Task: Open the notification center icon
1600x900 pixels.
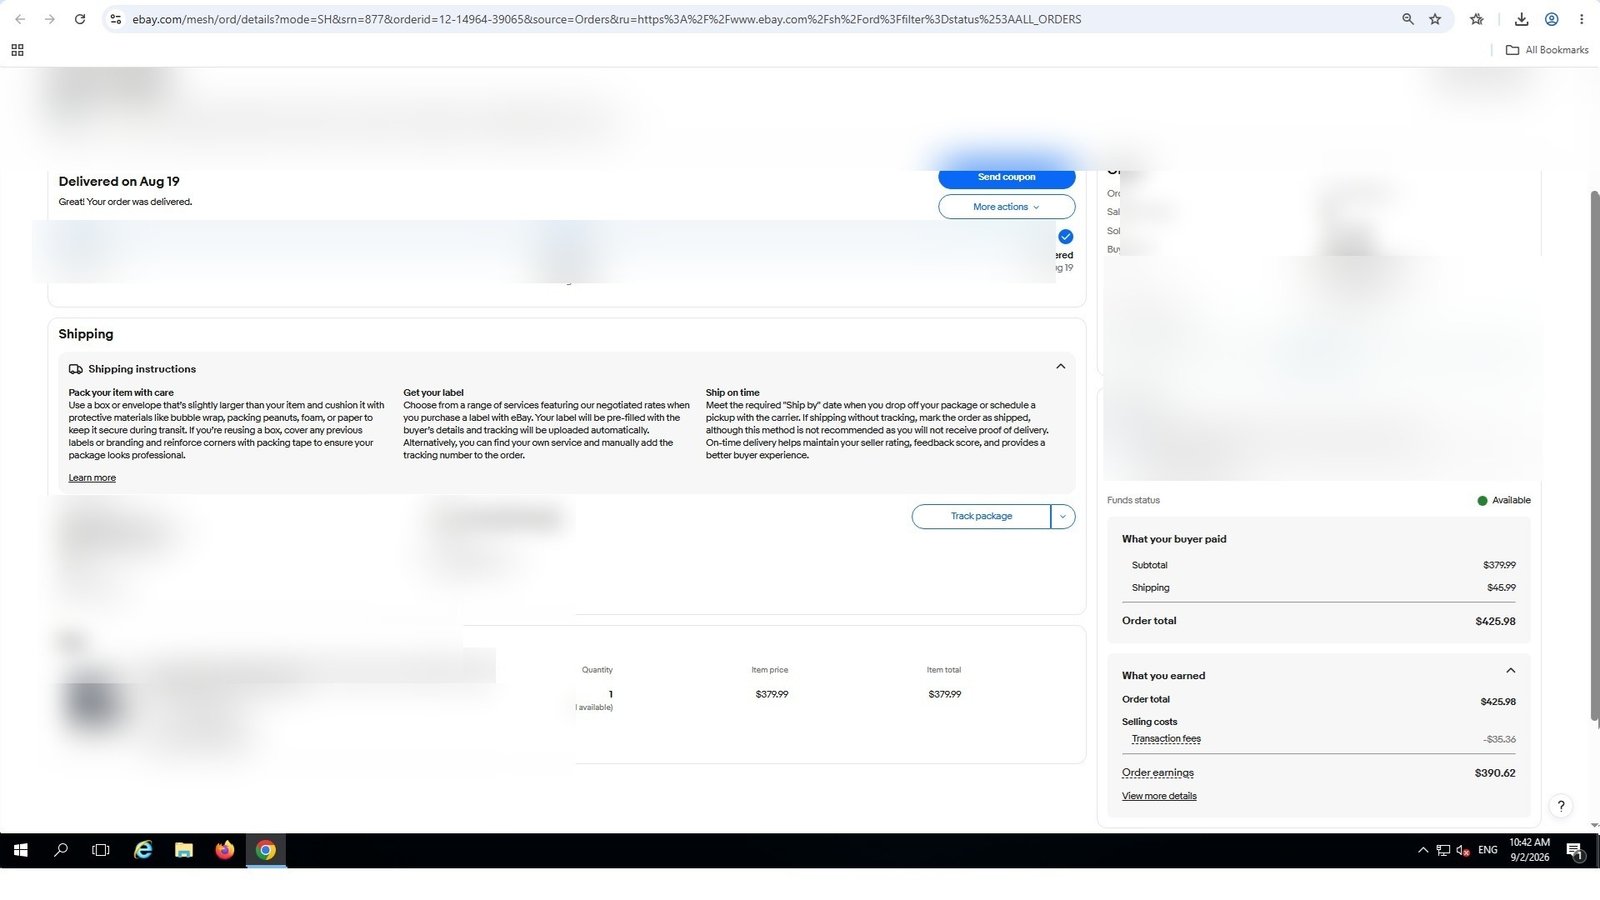Action: tap(1574, 851)
